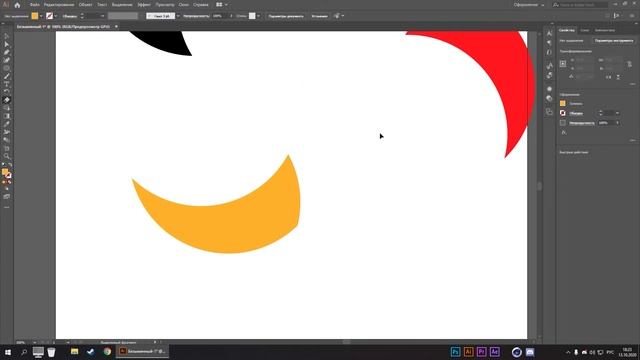Select the Eyedropper tool
The image size is (640, 360).
click(x=7, y=124)
